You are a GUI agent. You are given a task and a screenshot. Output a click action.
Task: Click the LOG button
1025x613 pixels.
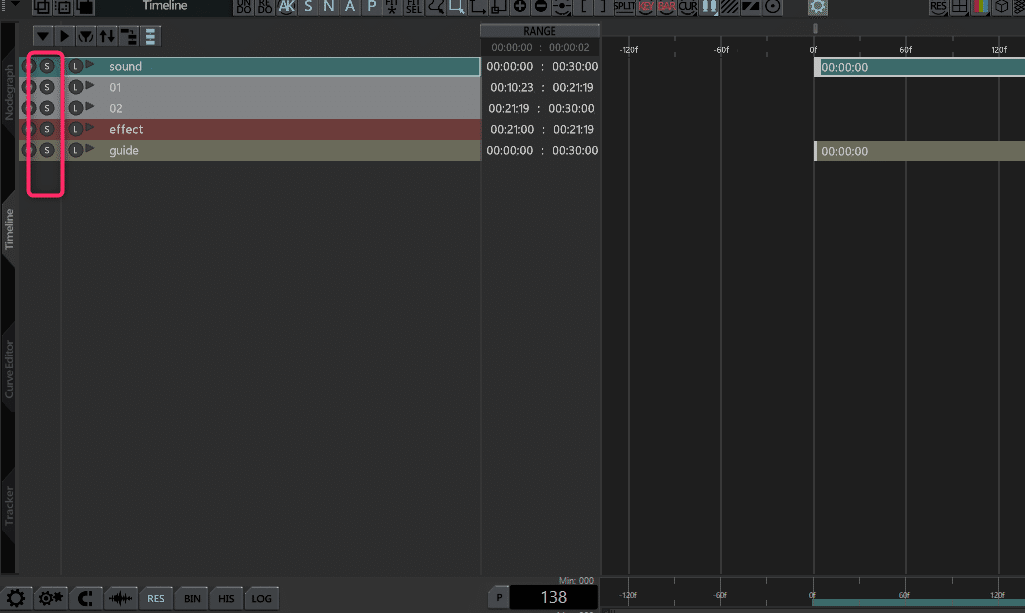tap(261, 598)
